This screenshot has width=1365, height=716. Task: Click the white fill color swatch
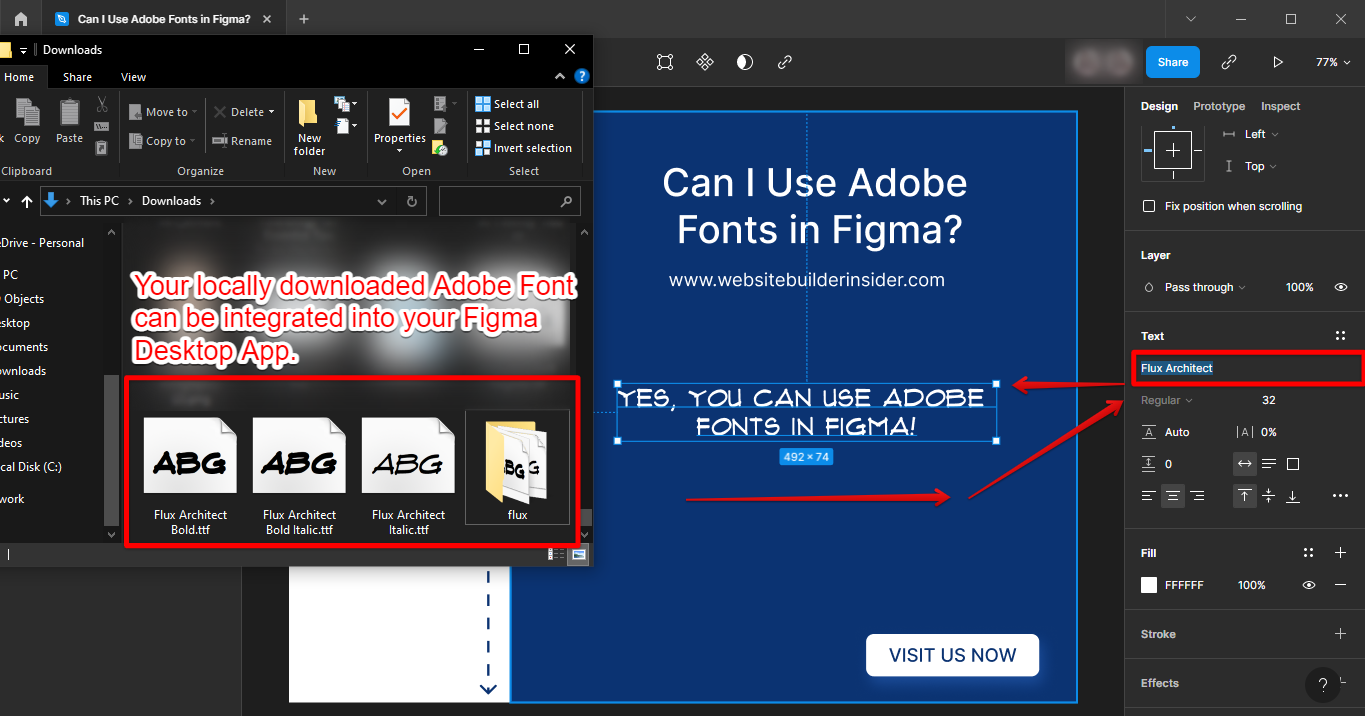1149,585
